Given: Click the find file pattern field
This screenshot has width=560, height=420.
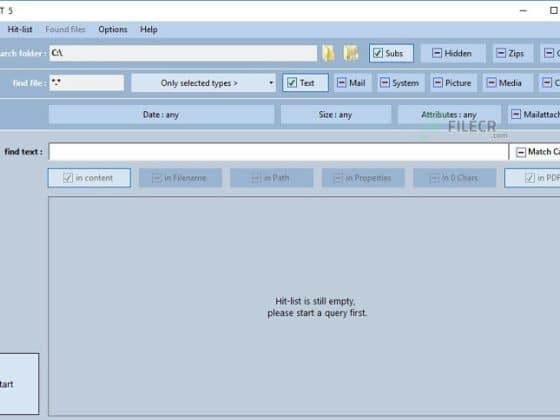Looking at the screenshot, I should pos(87,83).
